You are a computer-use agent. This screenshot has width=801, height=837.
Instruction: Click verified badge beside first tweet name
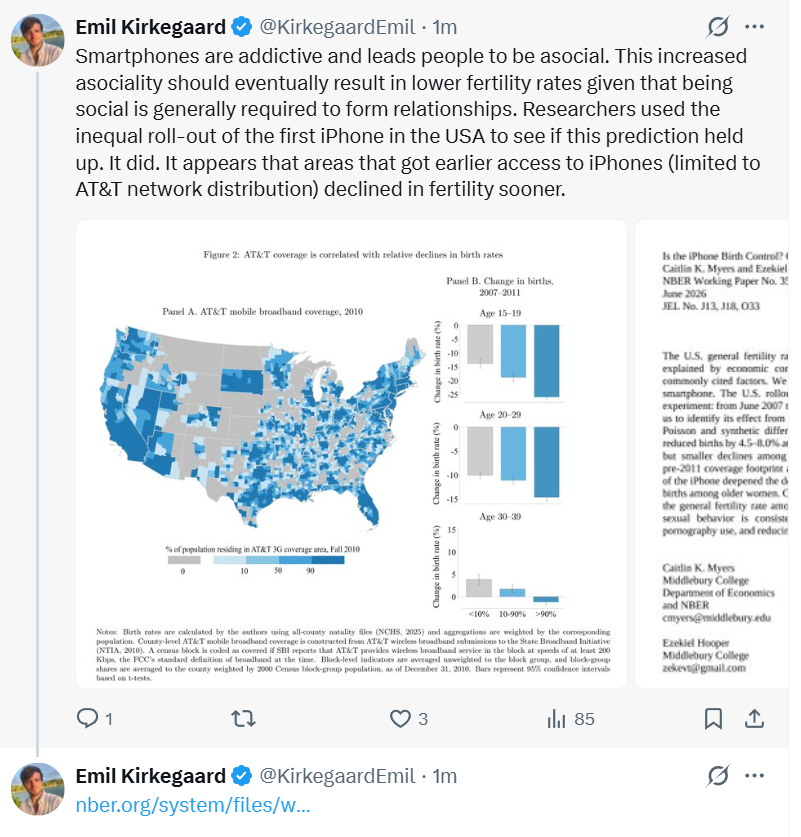(x=242, y=27)
